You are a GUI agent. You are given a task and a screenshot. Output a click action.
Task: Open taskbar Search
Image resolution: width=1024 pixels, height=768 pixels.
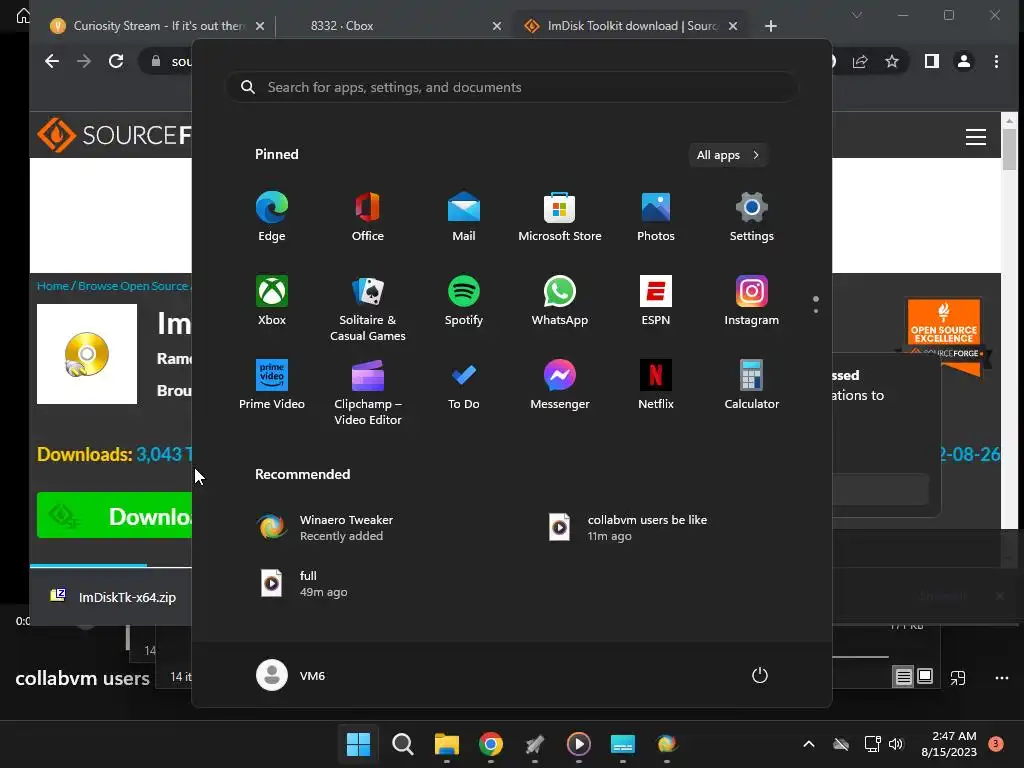coord(402,744)
